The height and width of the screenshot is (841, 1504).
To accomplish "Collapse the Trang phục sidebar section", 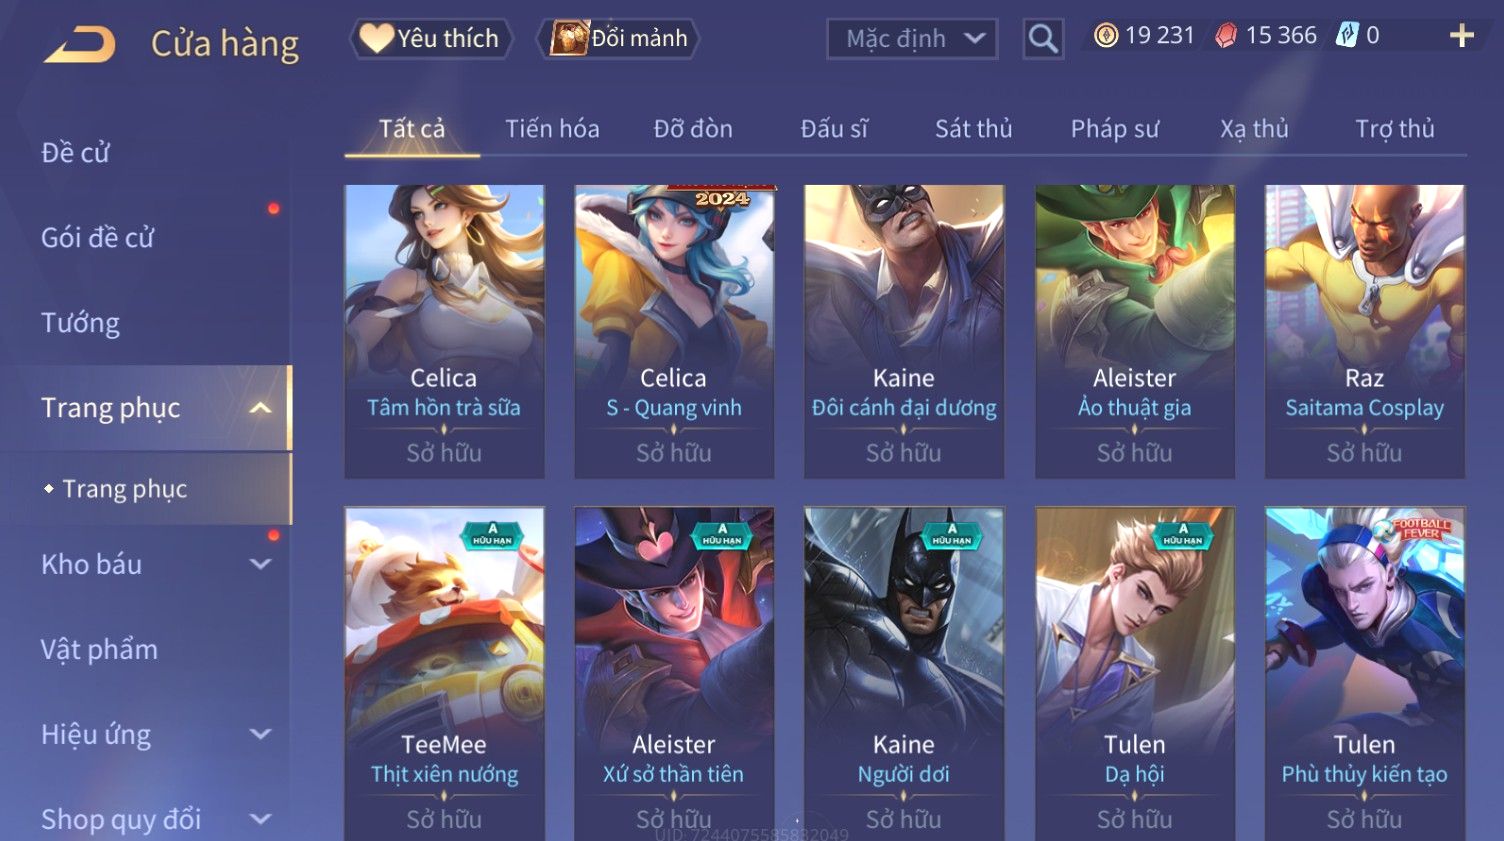I will pyautogui.click(x=260, y=408).
